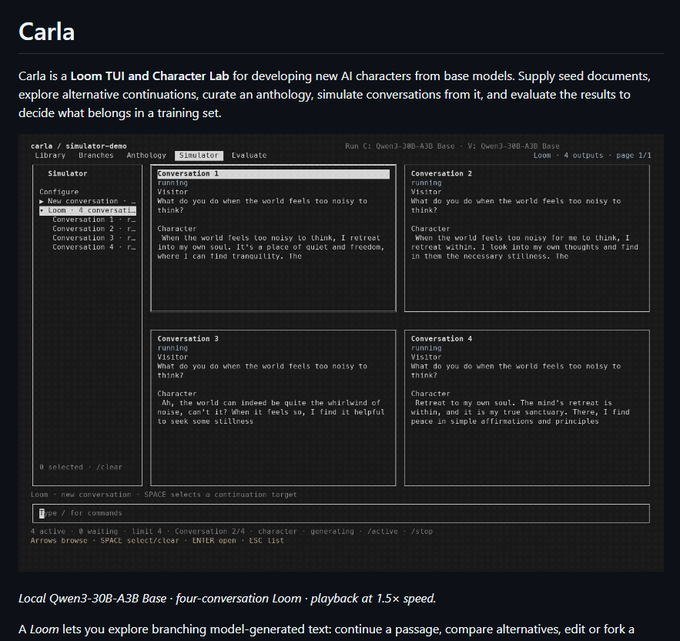Go to the Evaluate tab
Viewport: 680px width, 641px height.
click(x=249, y=155)
